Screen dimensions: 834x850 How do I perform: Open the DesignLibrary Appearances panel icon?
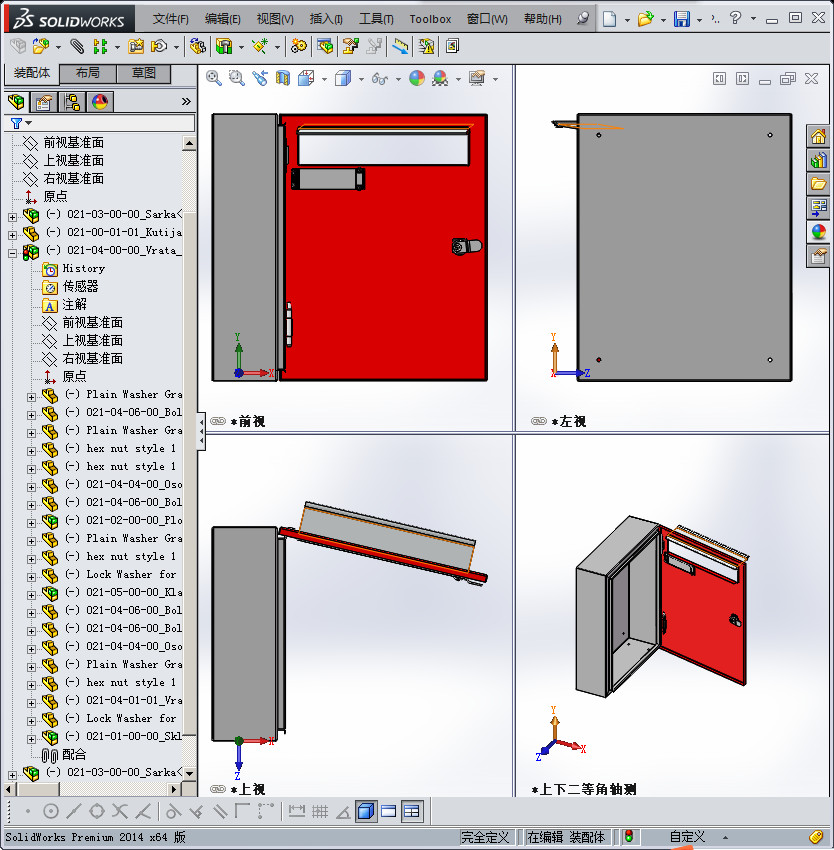click(x=100, y=101)
